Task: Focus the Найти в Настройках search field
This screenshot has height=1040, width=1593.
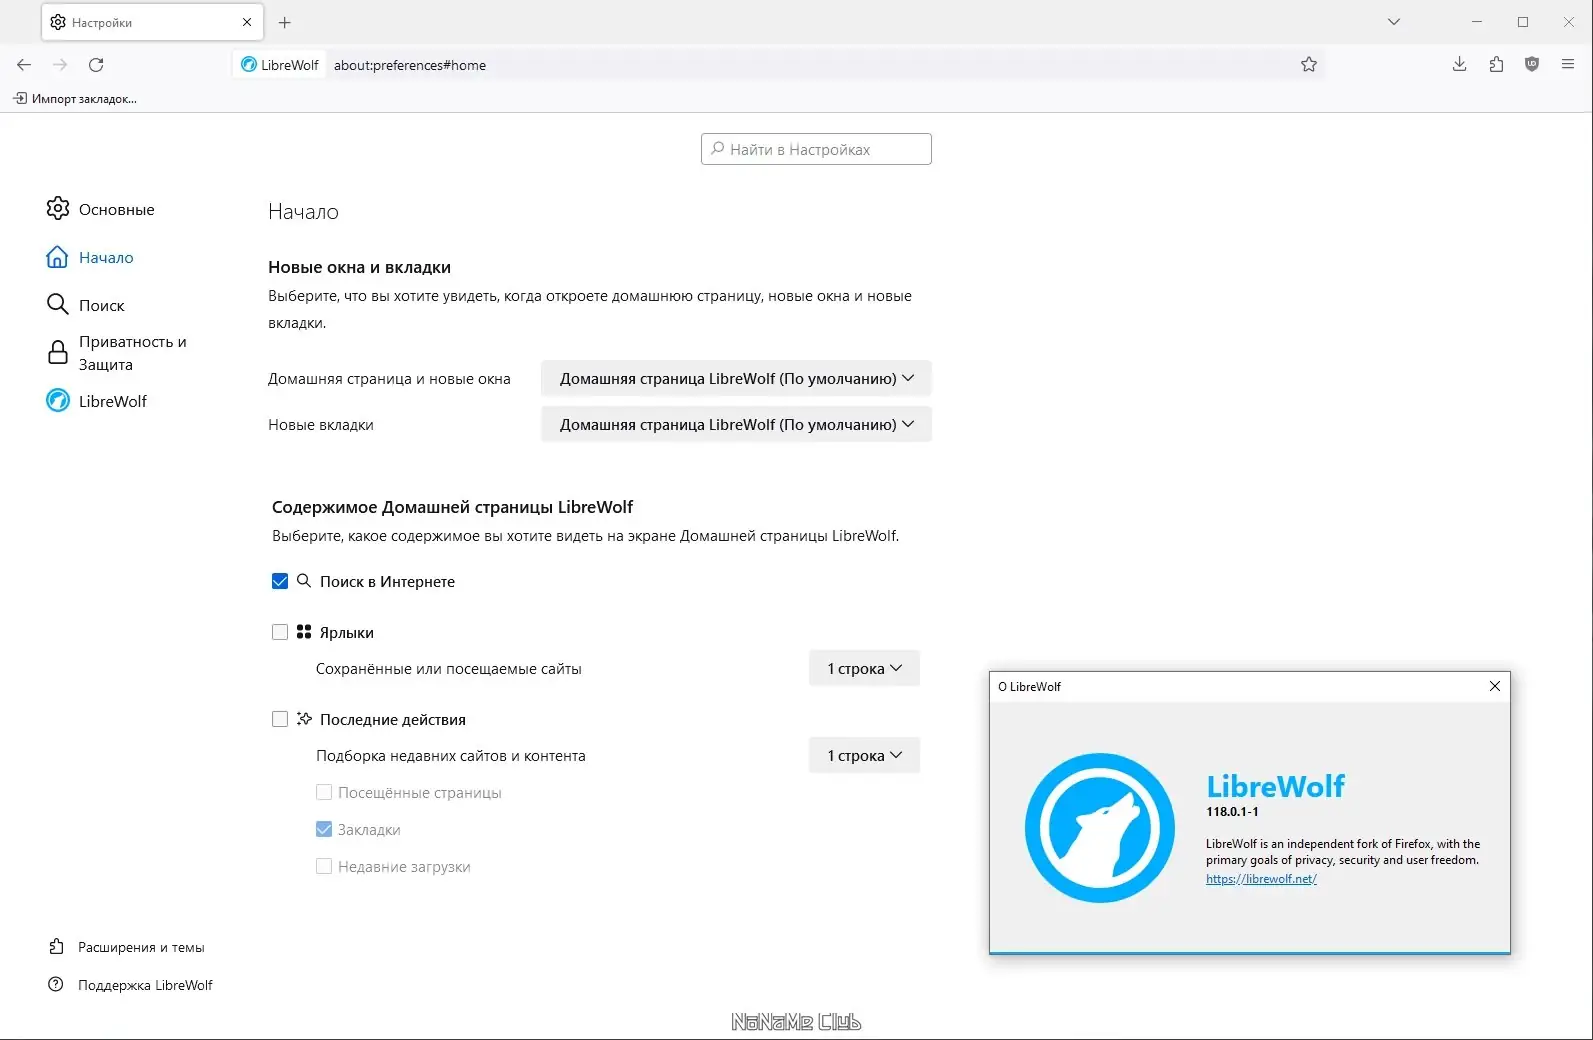Action: point(816,149)
